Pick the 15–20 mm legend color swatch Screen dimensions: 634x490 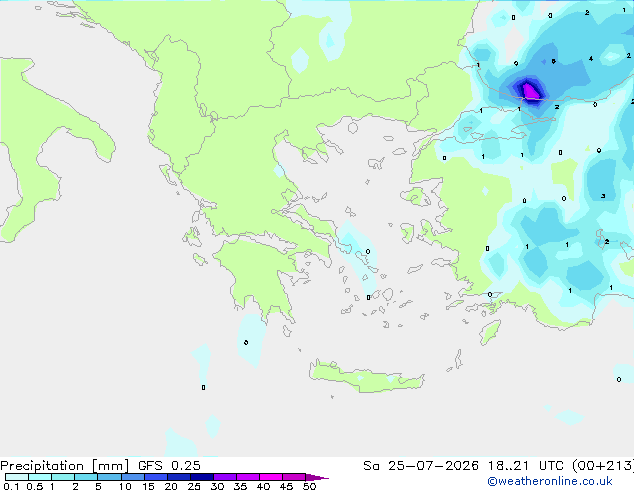[x=156, y=477]
